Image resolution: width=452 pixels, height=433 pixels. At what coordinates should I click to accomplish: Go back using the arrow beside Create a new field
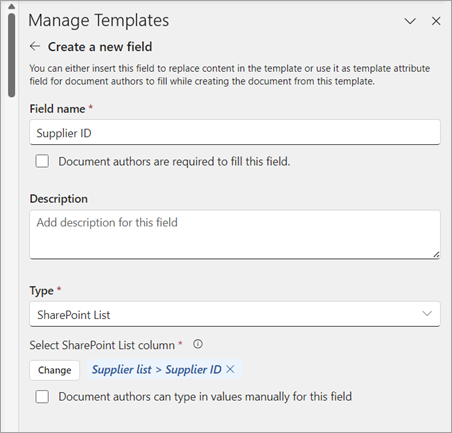click(x=35, y=46)
